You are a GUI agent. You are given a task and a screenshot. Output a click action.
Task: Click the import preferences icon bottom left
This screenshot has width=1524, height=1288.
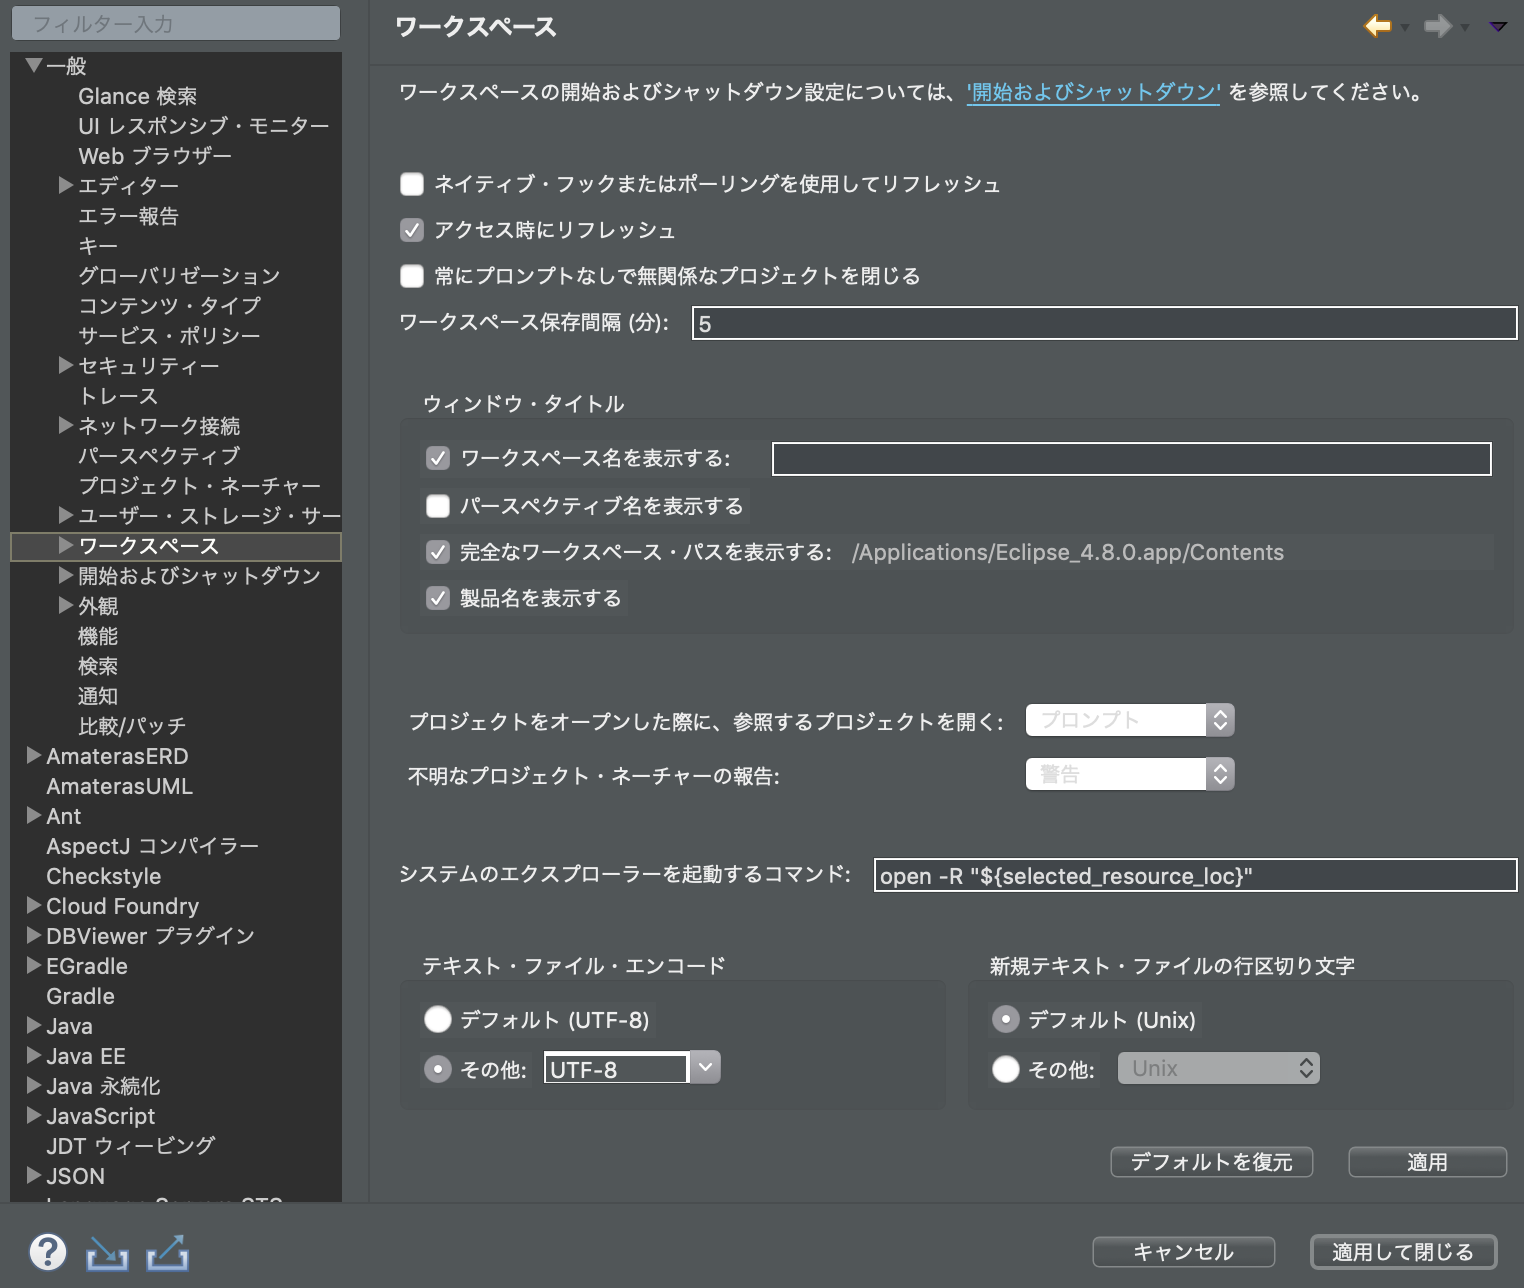tap(107, 1251)
